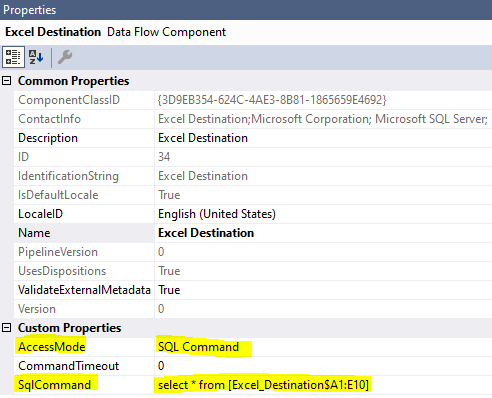Viewport: 492px width, 398px height.
Task: Open Property Pages wrench icon
Action: click(x=65, y=57)
